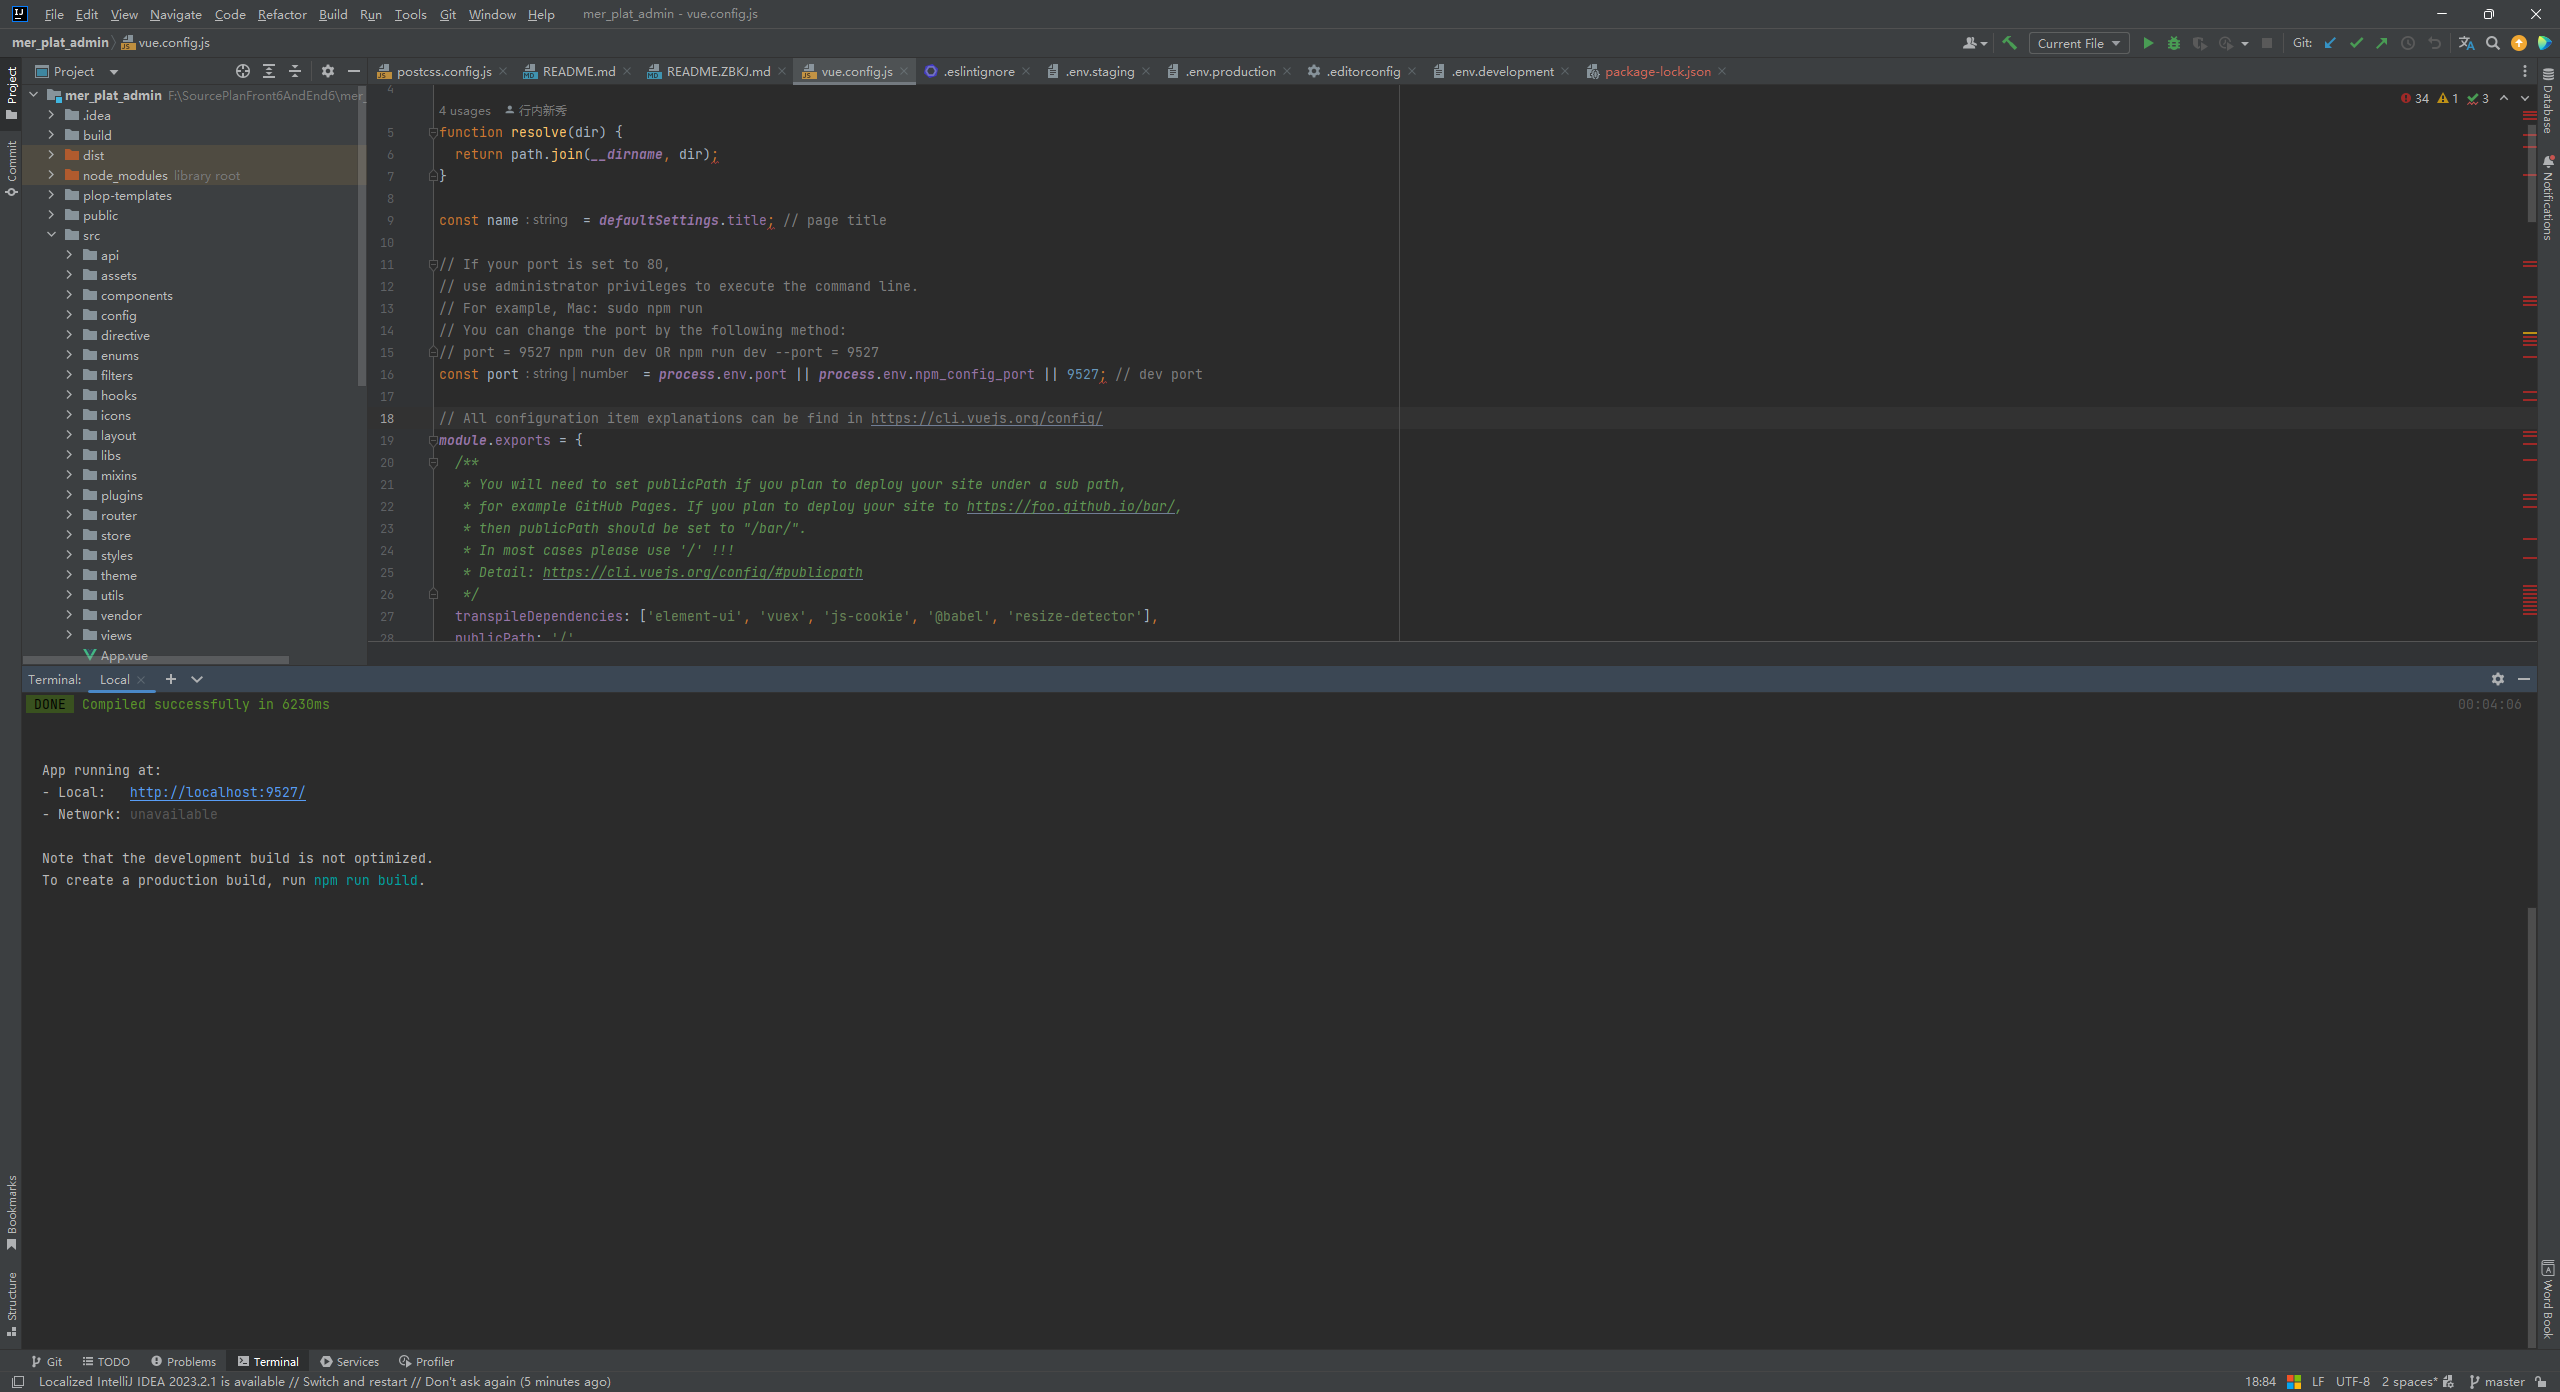Commit changes with the Git checkmark icon
The image size is (2560, 1392).
[2356, 43]
